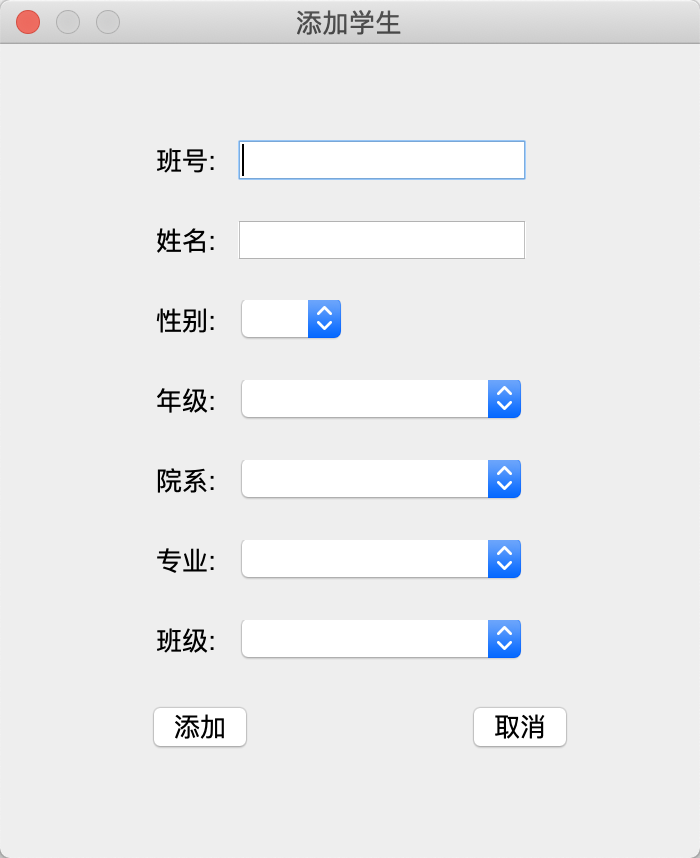Click the red close button

point(26,21)
